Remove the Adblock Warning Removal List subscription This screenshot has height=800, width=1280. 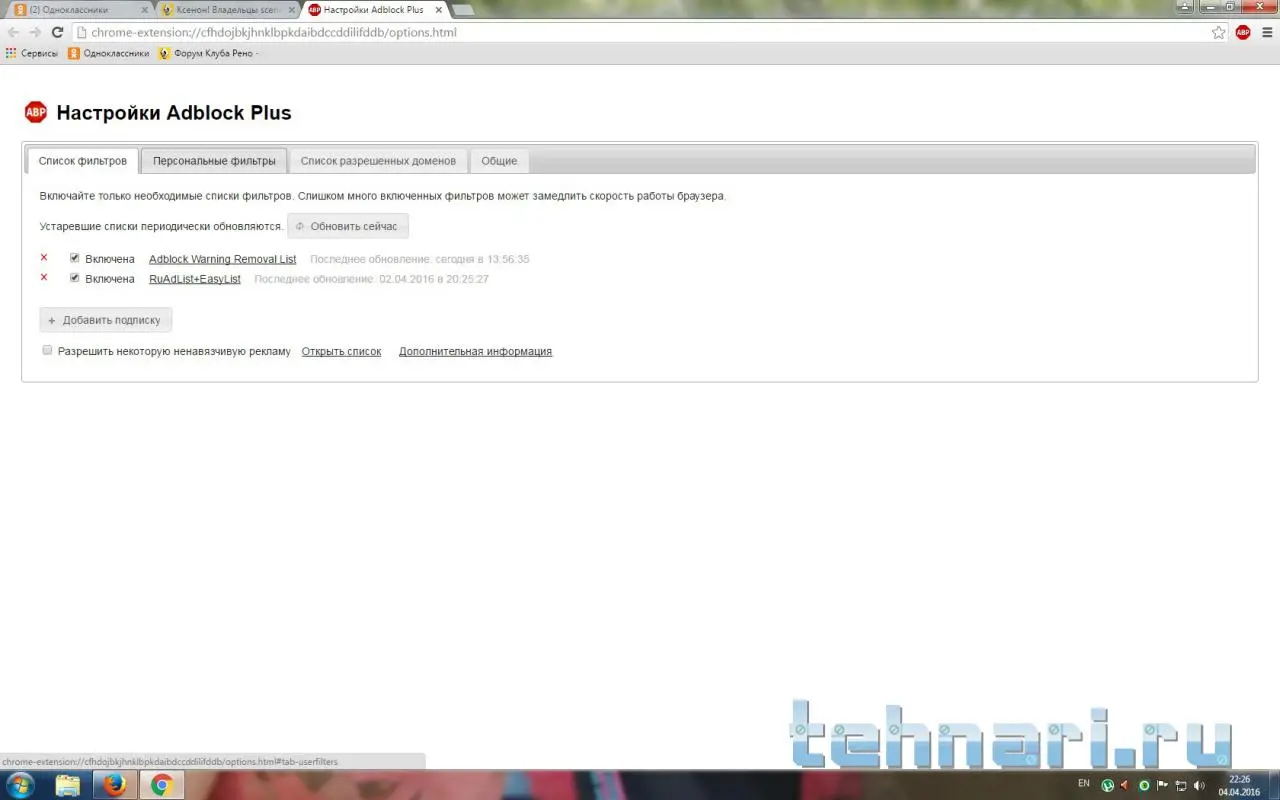(x=44, y=258)
